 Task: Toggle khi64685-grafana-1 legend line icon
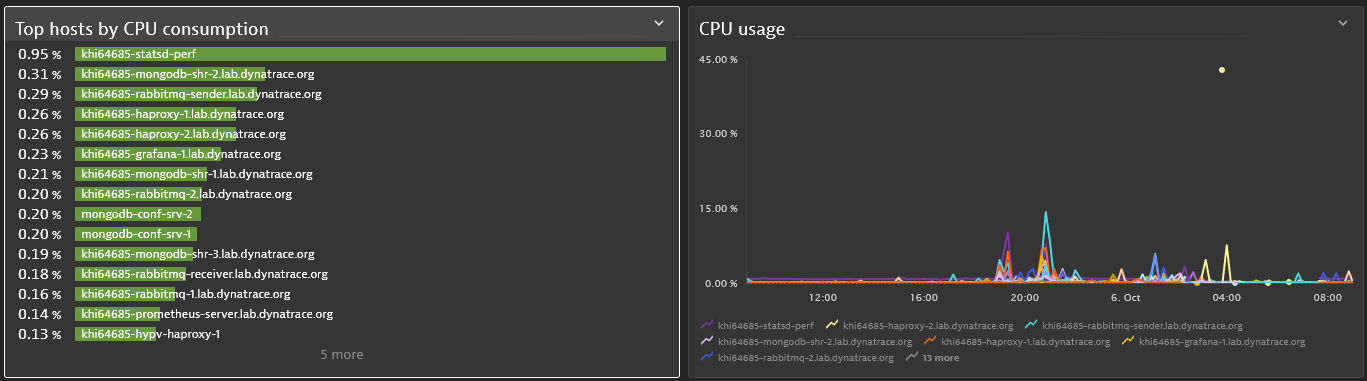pyautogui.click(x=1127, y=341)
